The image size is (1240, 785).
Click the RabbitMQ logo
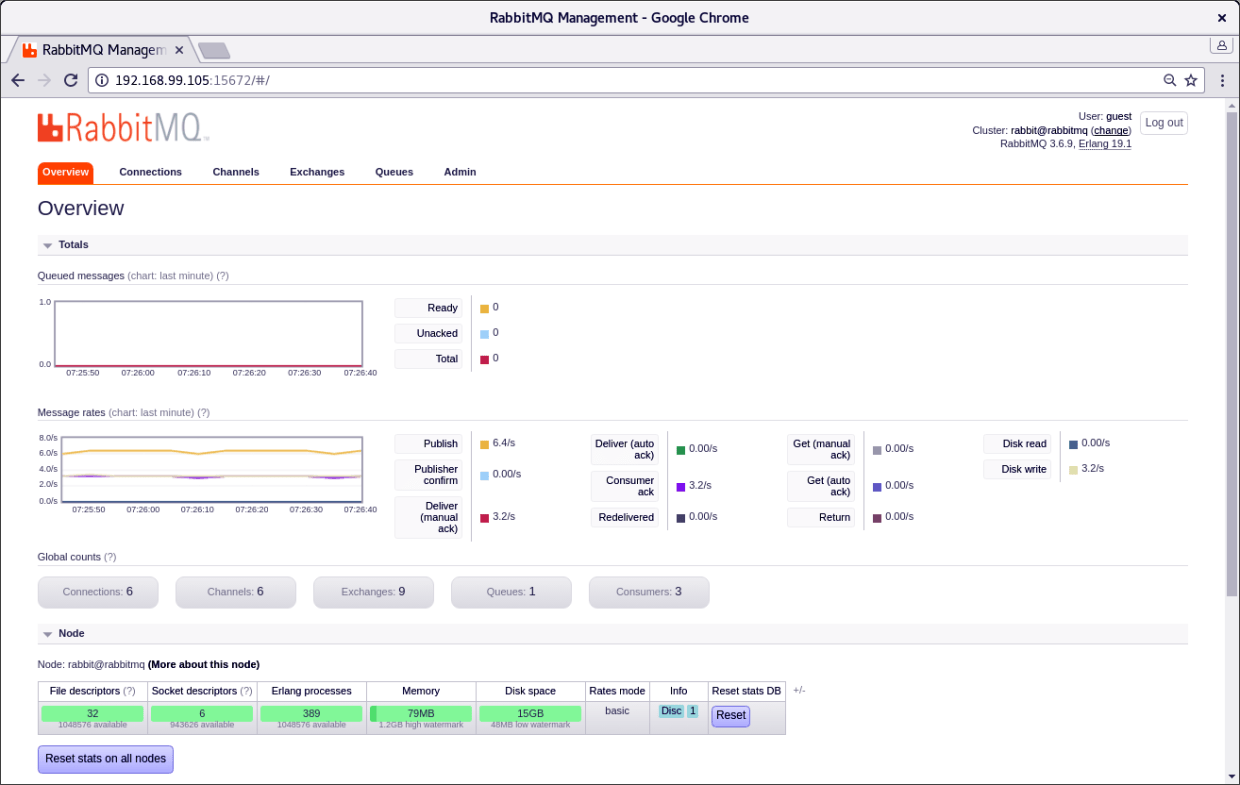pyautogui.click(x=123, y=127)
